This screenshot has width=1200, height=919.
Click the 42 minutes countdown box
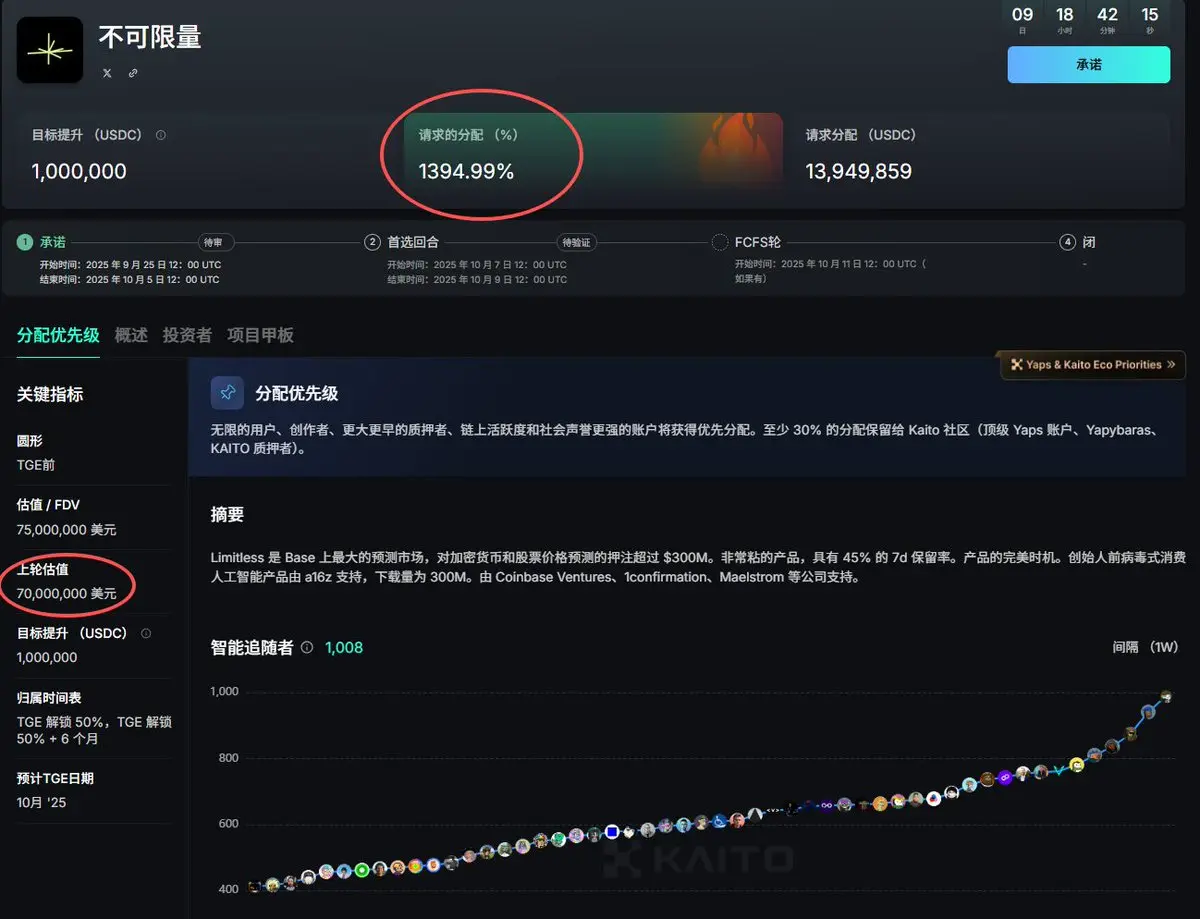coord(1107,18)
